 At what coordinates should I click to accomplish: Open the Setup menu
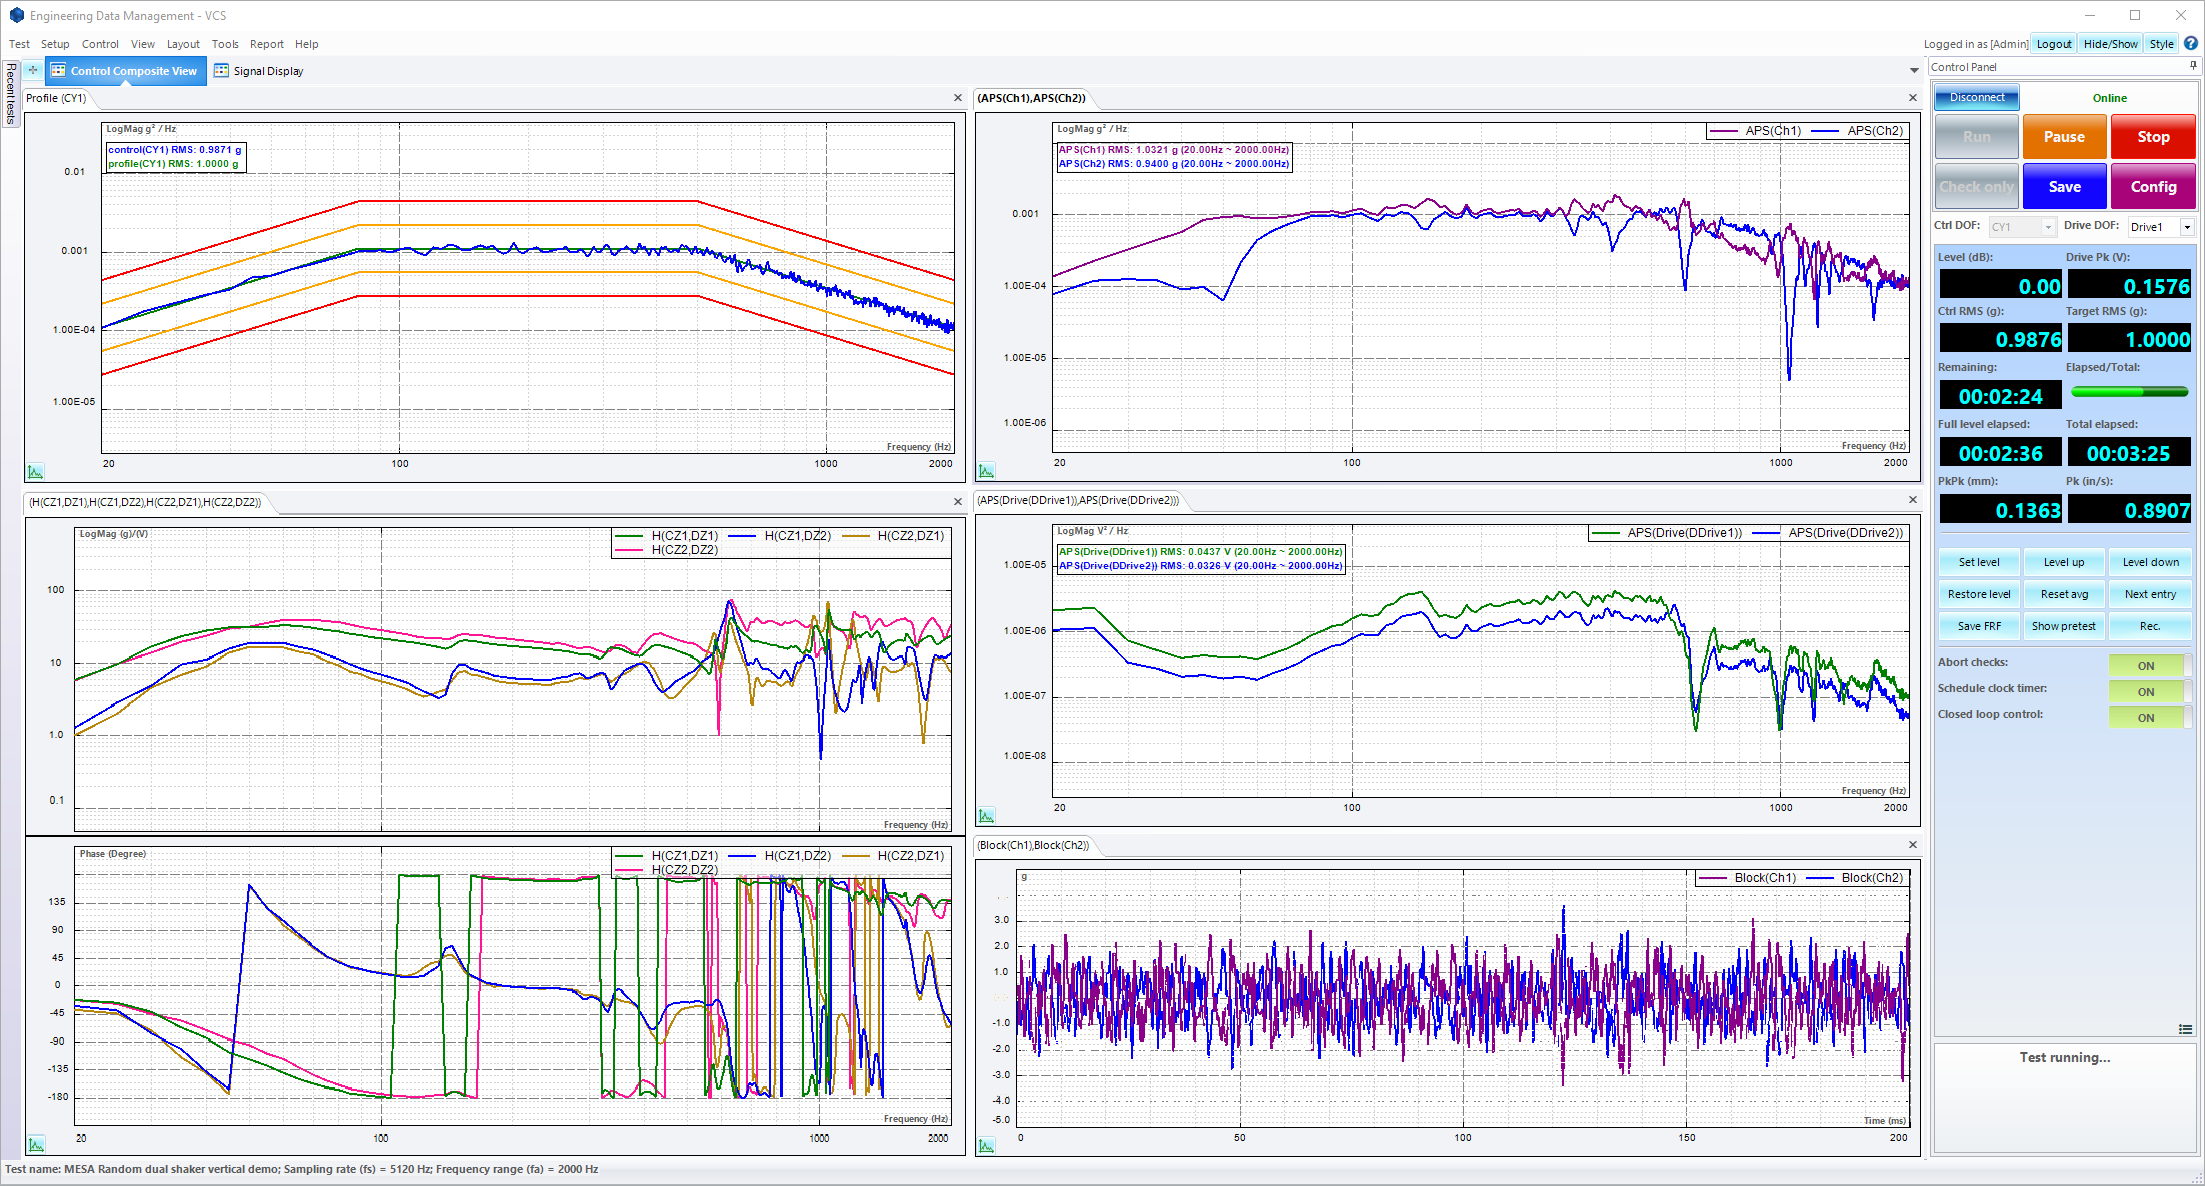[x=55, y=44]
